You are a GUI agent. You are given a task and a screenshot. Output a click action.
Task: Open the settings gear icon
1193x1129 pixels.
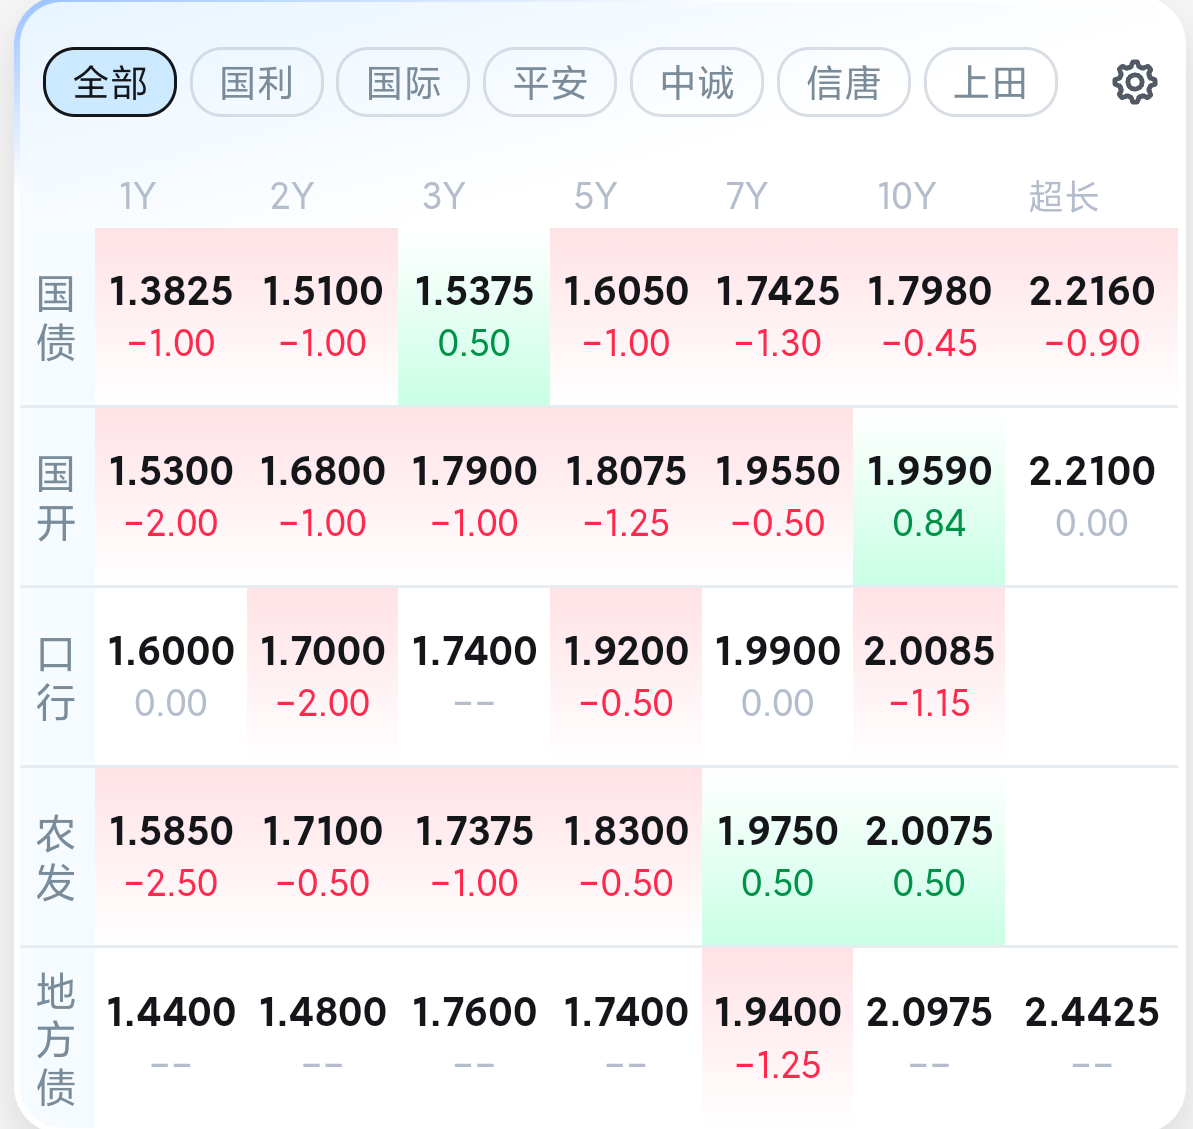pyautogui.click(x=1134, y=82)
